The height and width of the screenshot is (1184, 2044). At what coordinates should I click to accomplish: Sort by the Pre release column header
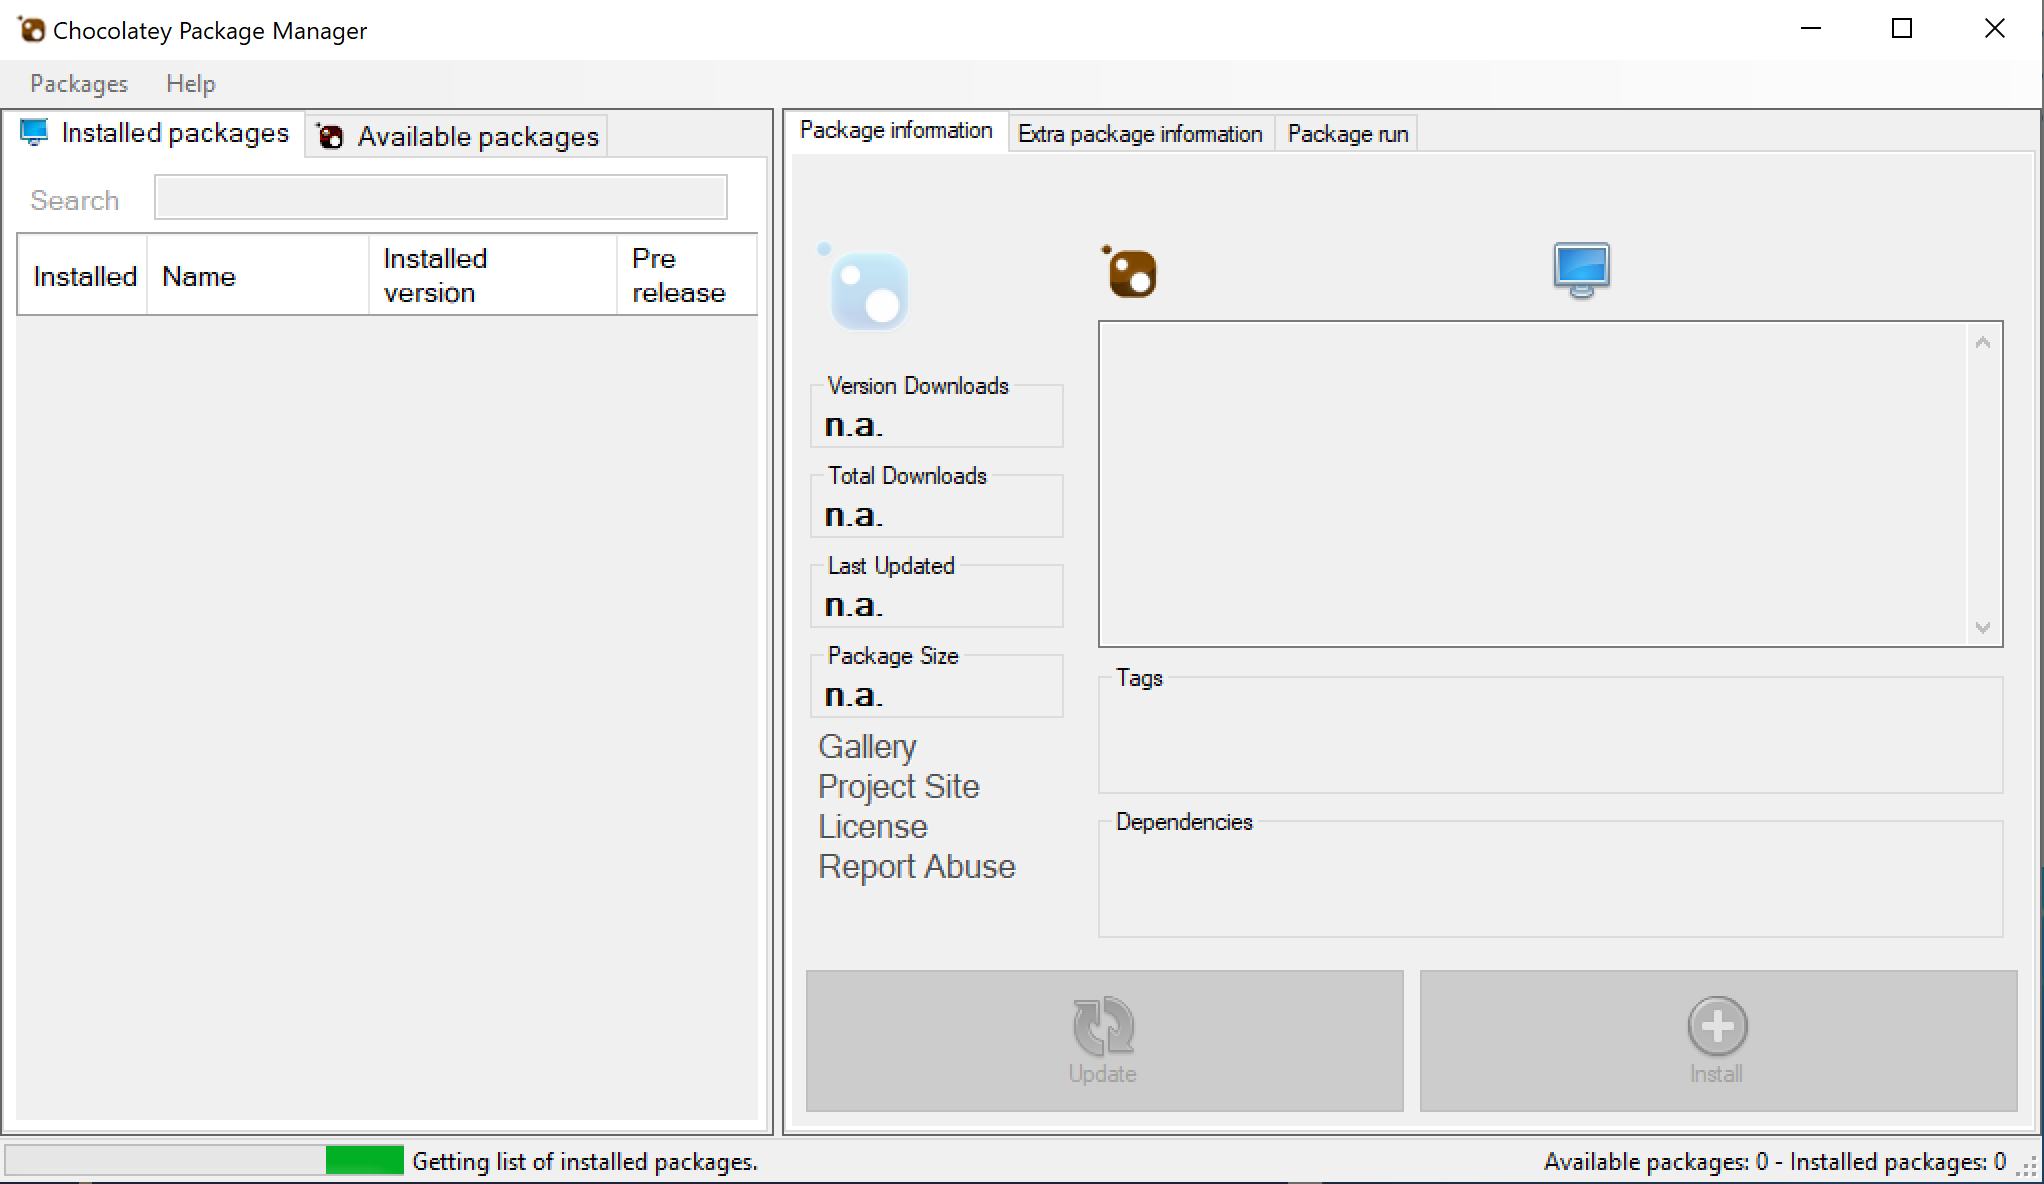(687, 275)
